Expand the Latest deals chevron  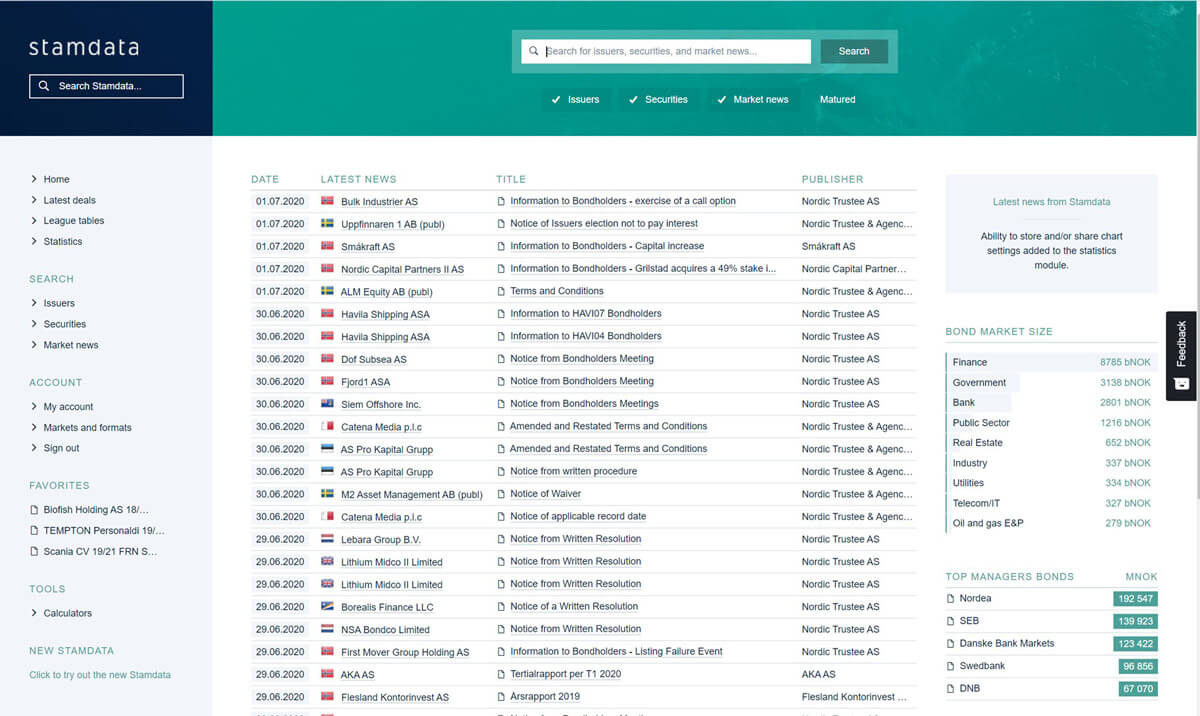[x=34, y=200]
